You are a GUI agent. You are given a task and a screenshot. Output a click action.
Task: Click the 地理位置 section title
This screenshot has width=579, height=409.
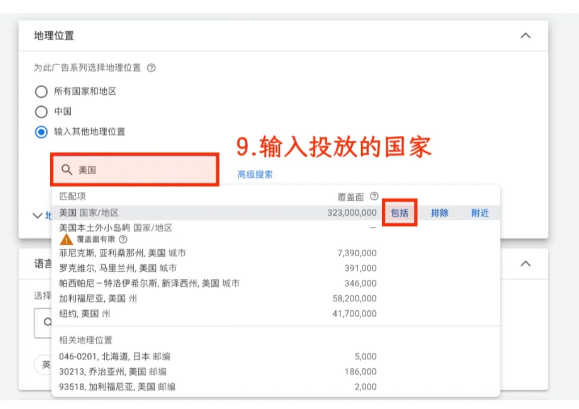pos(54,36)
